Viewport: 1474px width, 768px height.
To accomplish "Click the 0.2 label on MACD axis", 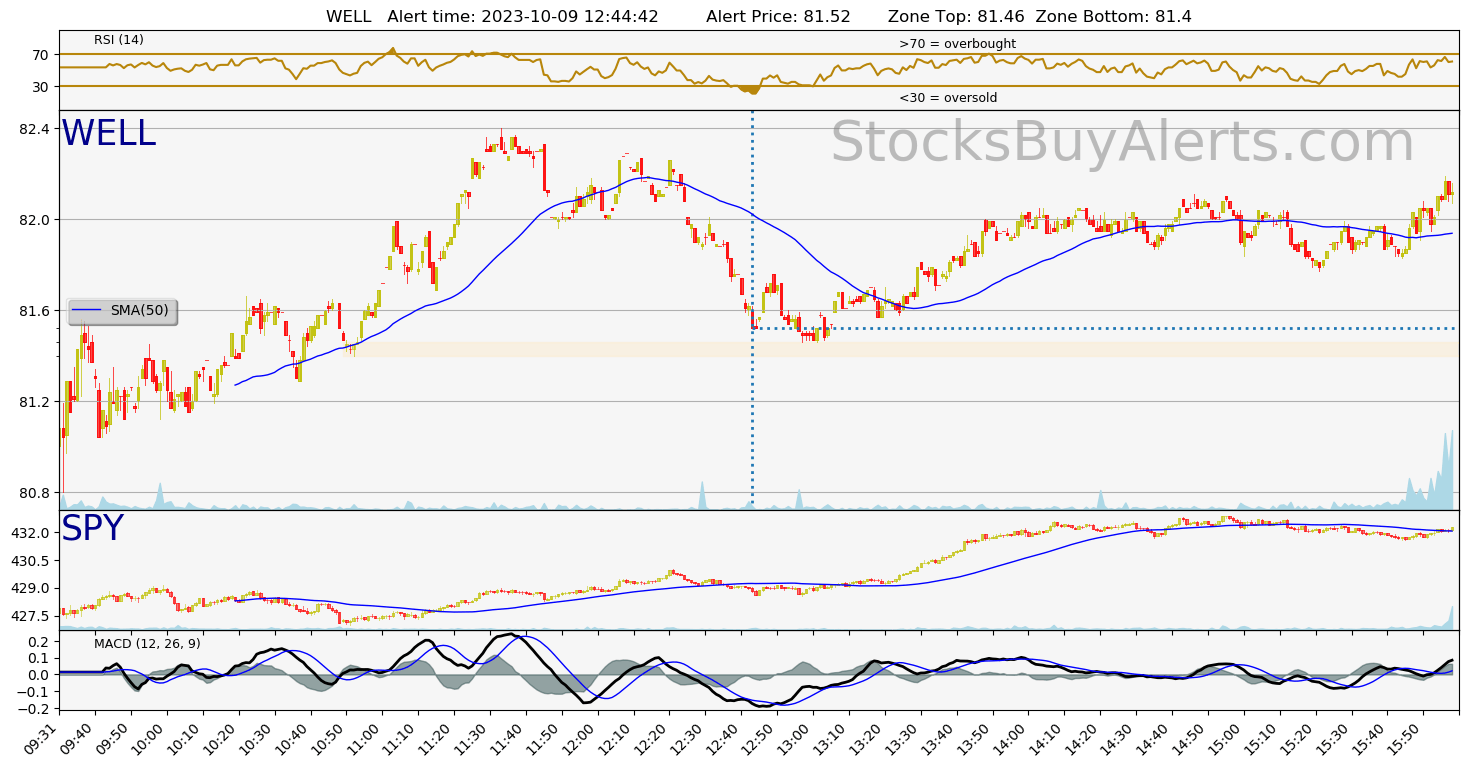I will tap(38, 641).
